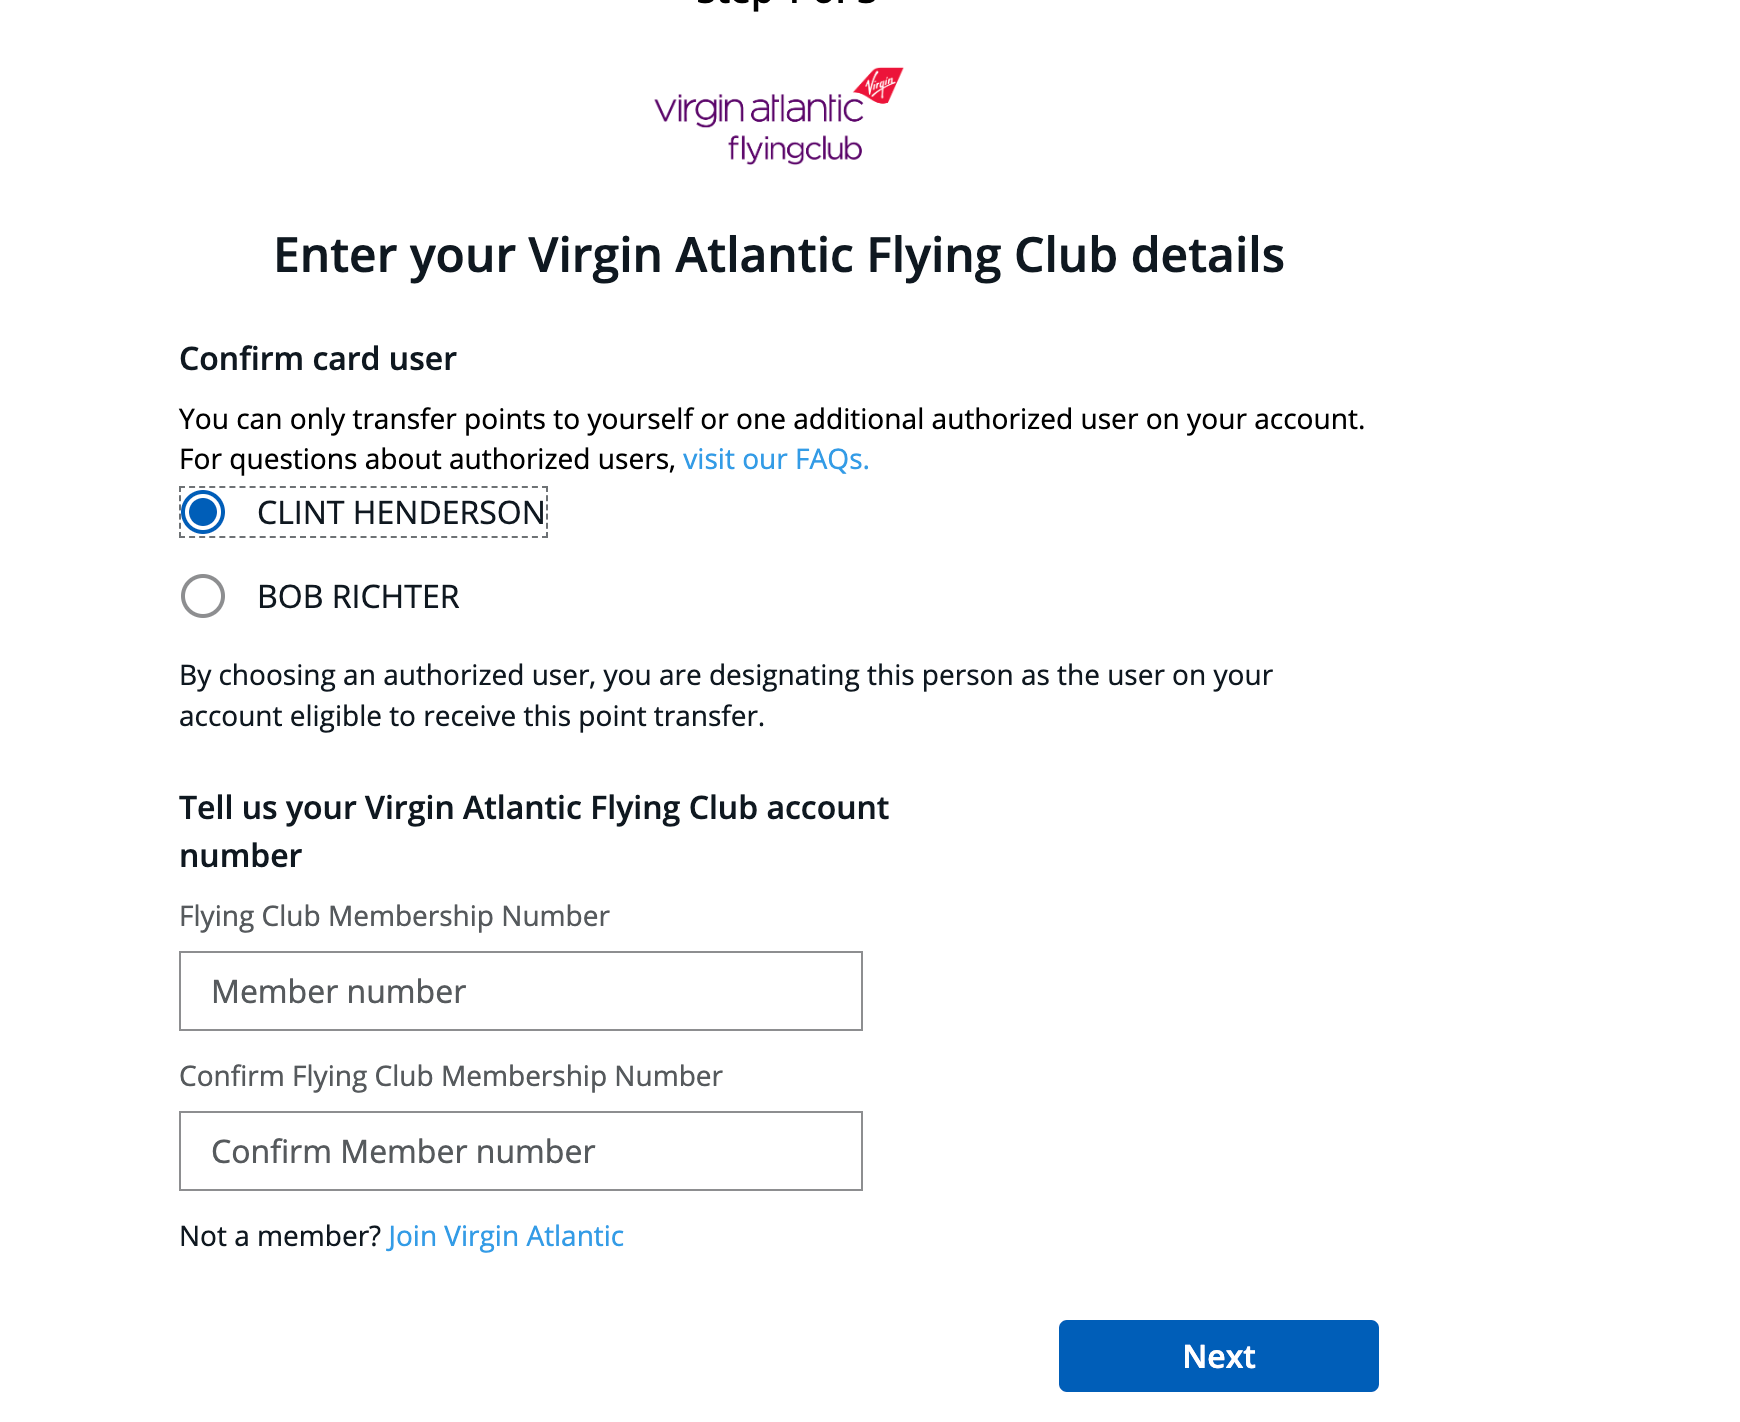Click the Not a member? text

pos(279,1236)
